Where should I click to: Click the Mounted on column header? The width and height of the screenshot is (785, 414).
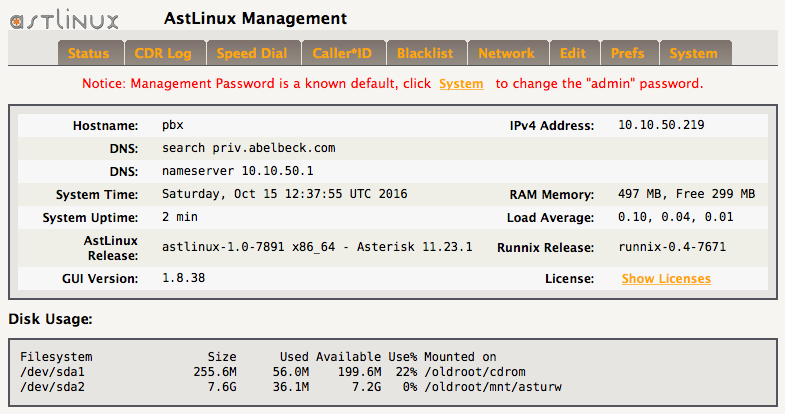(x=460, y=357)
